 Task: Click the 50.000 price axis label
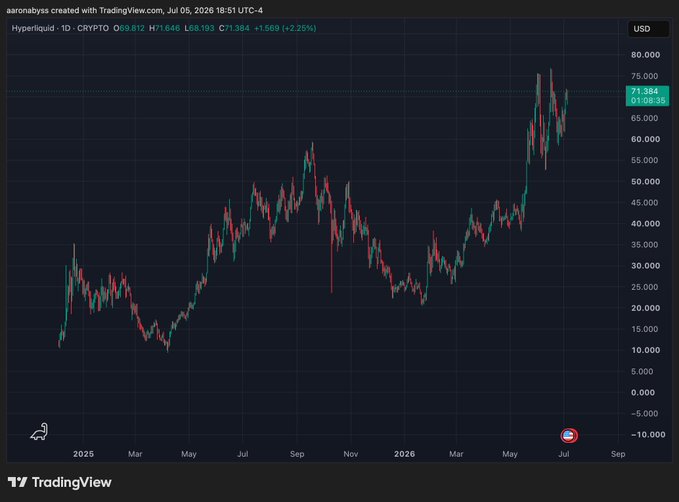click(x=645, y=181)
